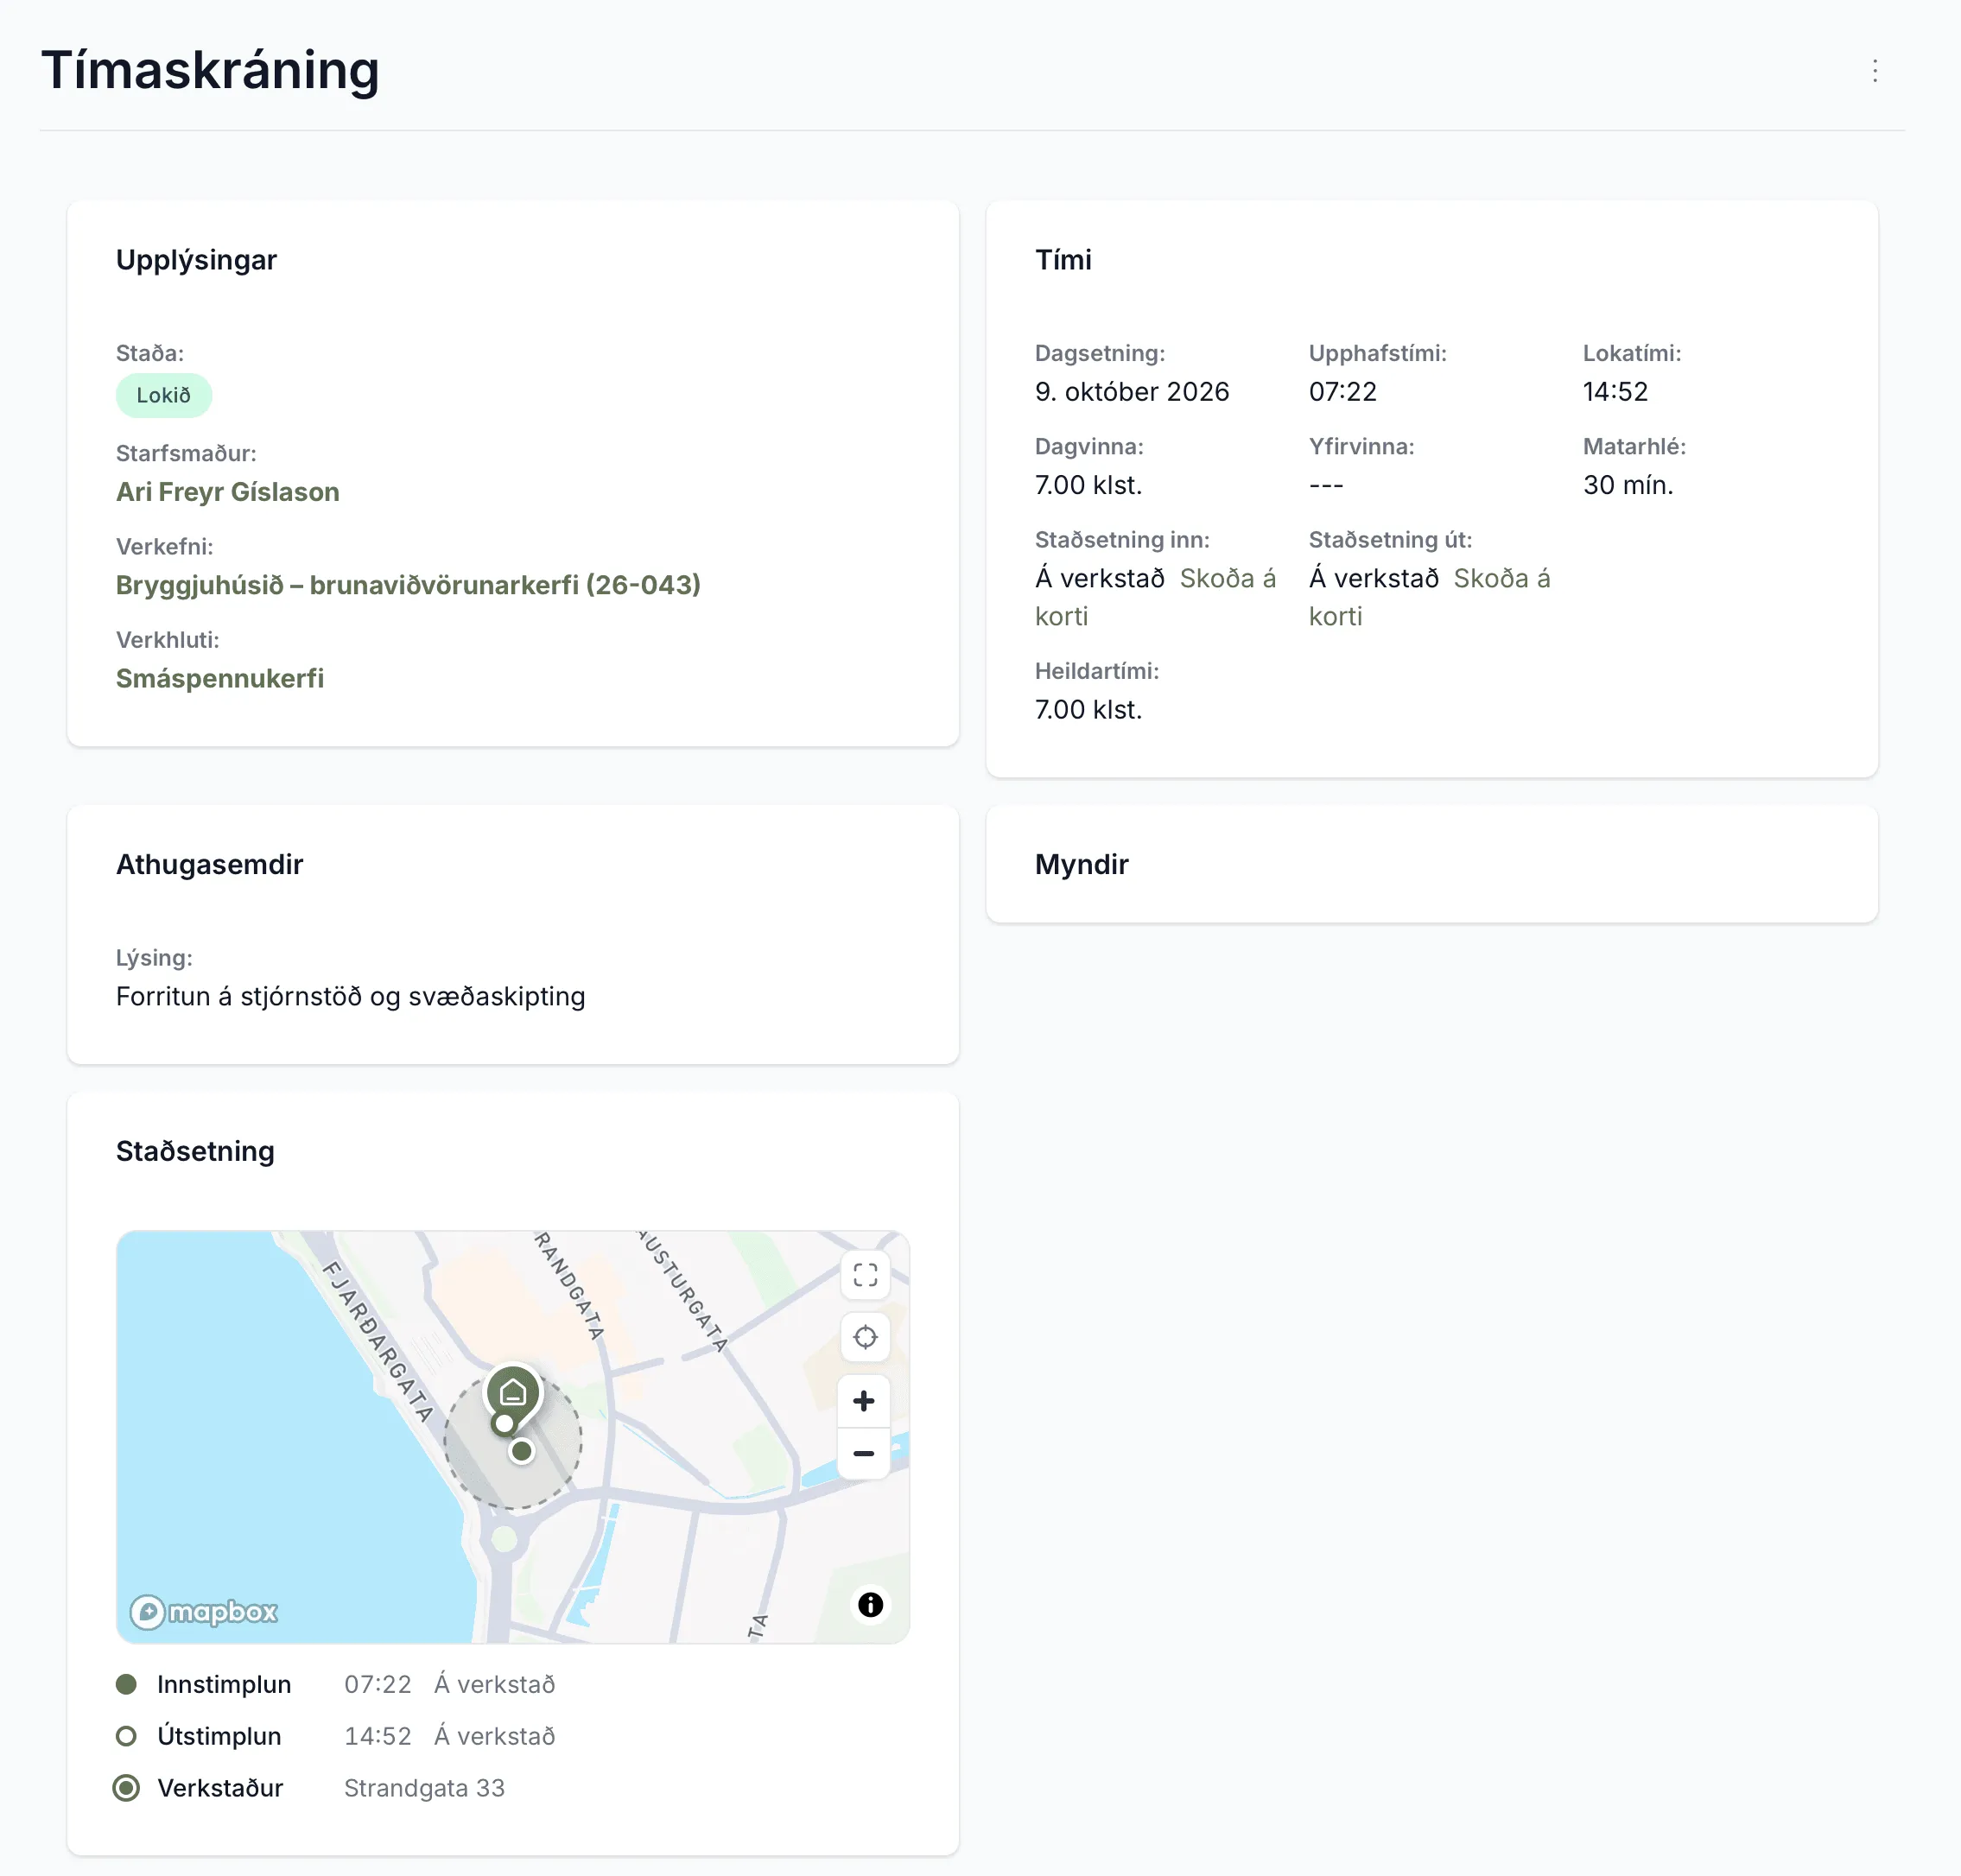Click the Heildartími value 7.00 klst.
The image size is (1961, 1876).
click(1088, 710)
